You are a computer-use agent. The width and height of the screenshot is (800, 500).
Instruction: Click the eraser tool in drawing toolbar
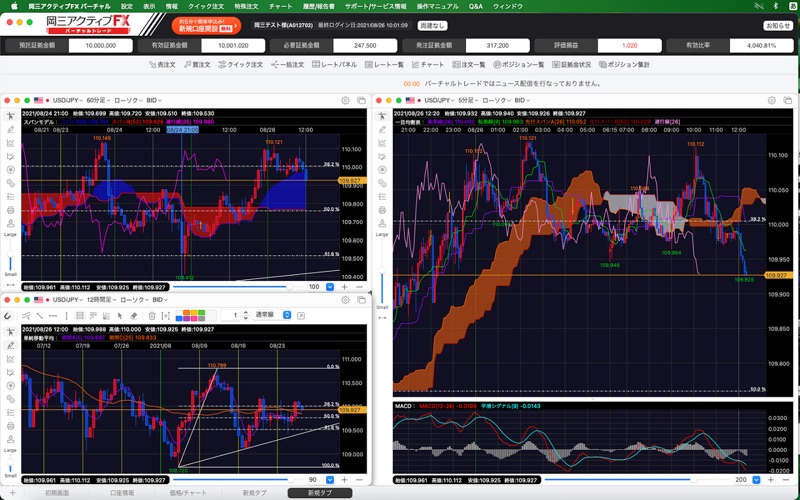[135, 315]
